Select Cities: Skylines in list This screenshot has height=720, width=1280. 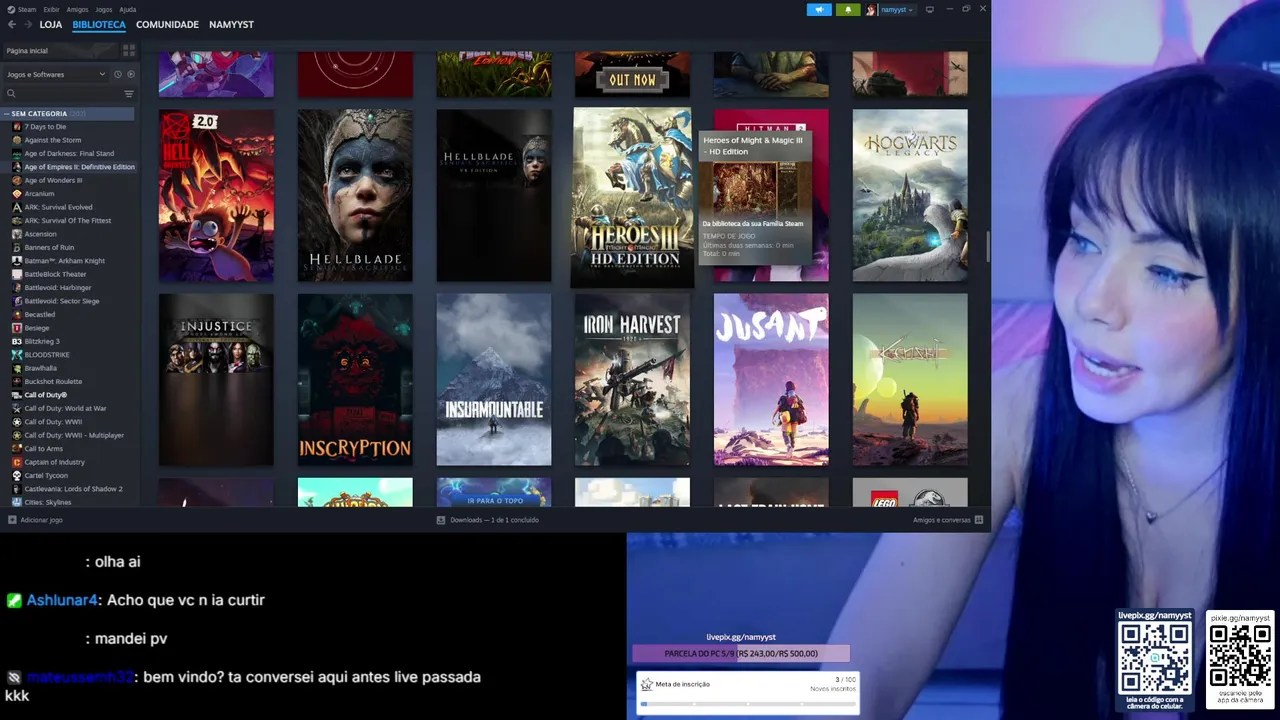point(48,502)
